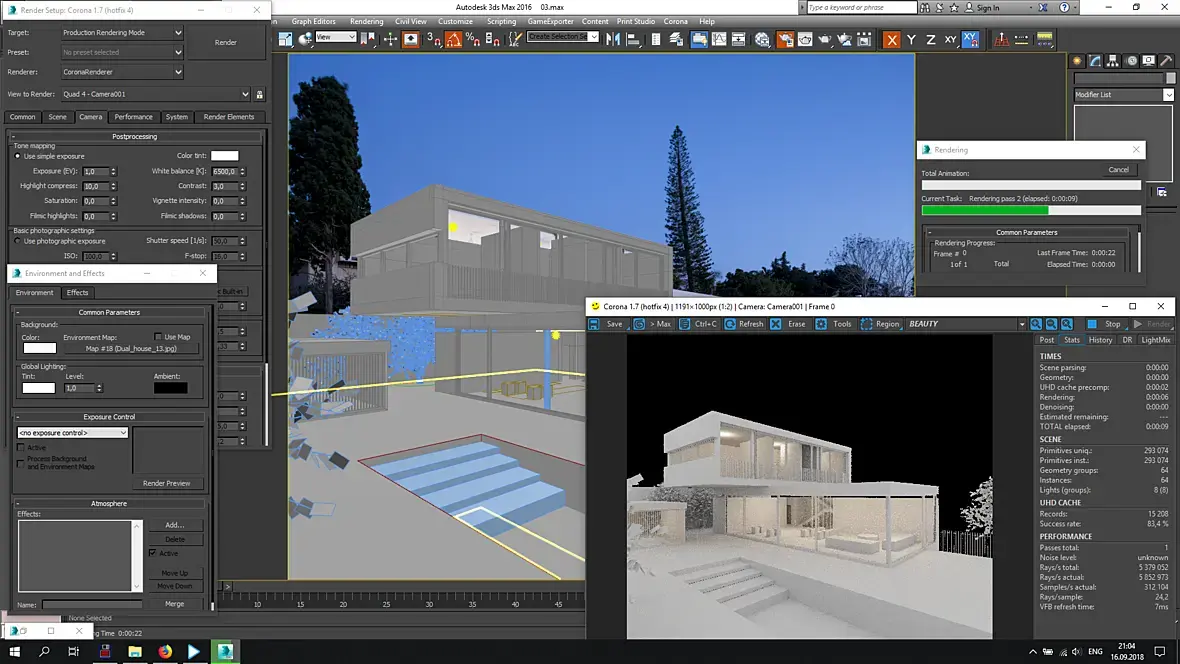
Task: Click the Mirror tool icon
Action: (x=613, y=39)
